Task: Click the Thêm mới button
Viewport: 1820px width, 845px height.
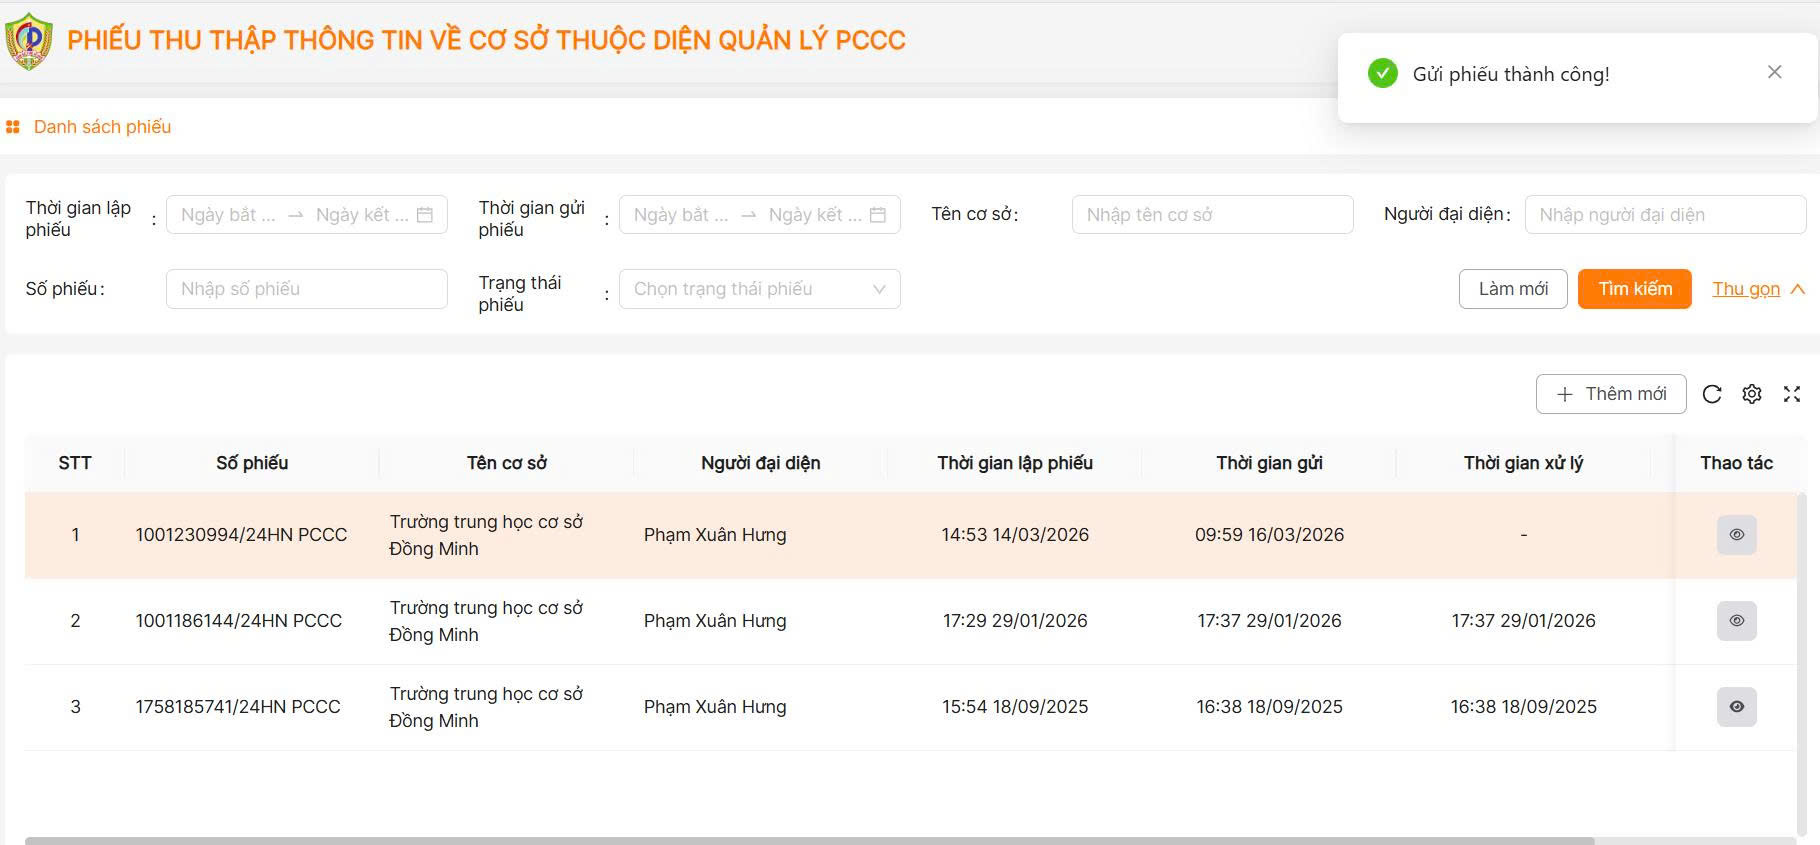Action: pyautogui.click(x=1611, y=394)
